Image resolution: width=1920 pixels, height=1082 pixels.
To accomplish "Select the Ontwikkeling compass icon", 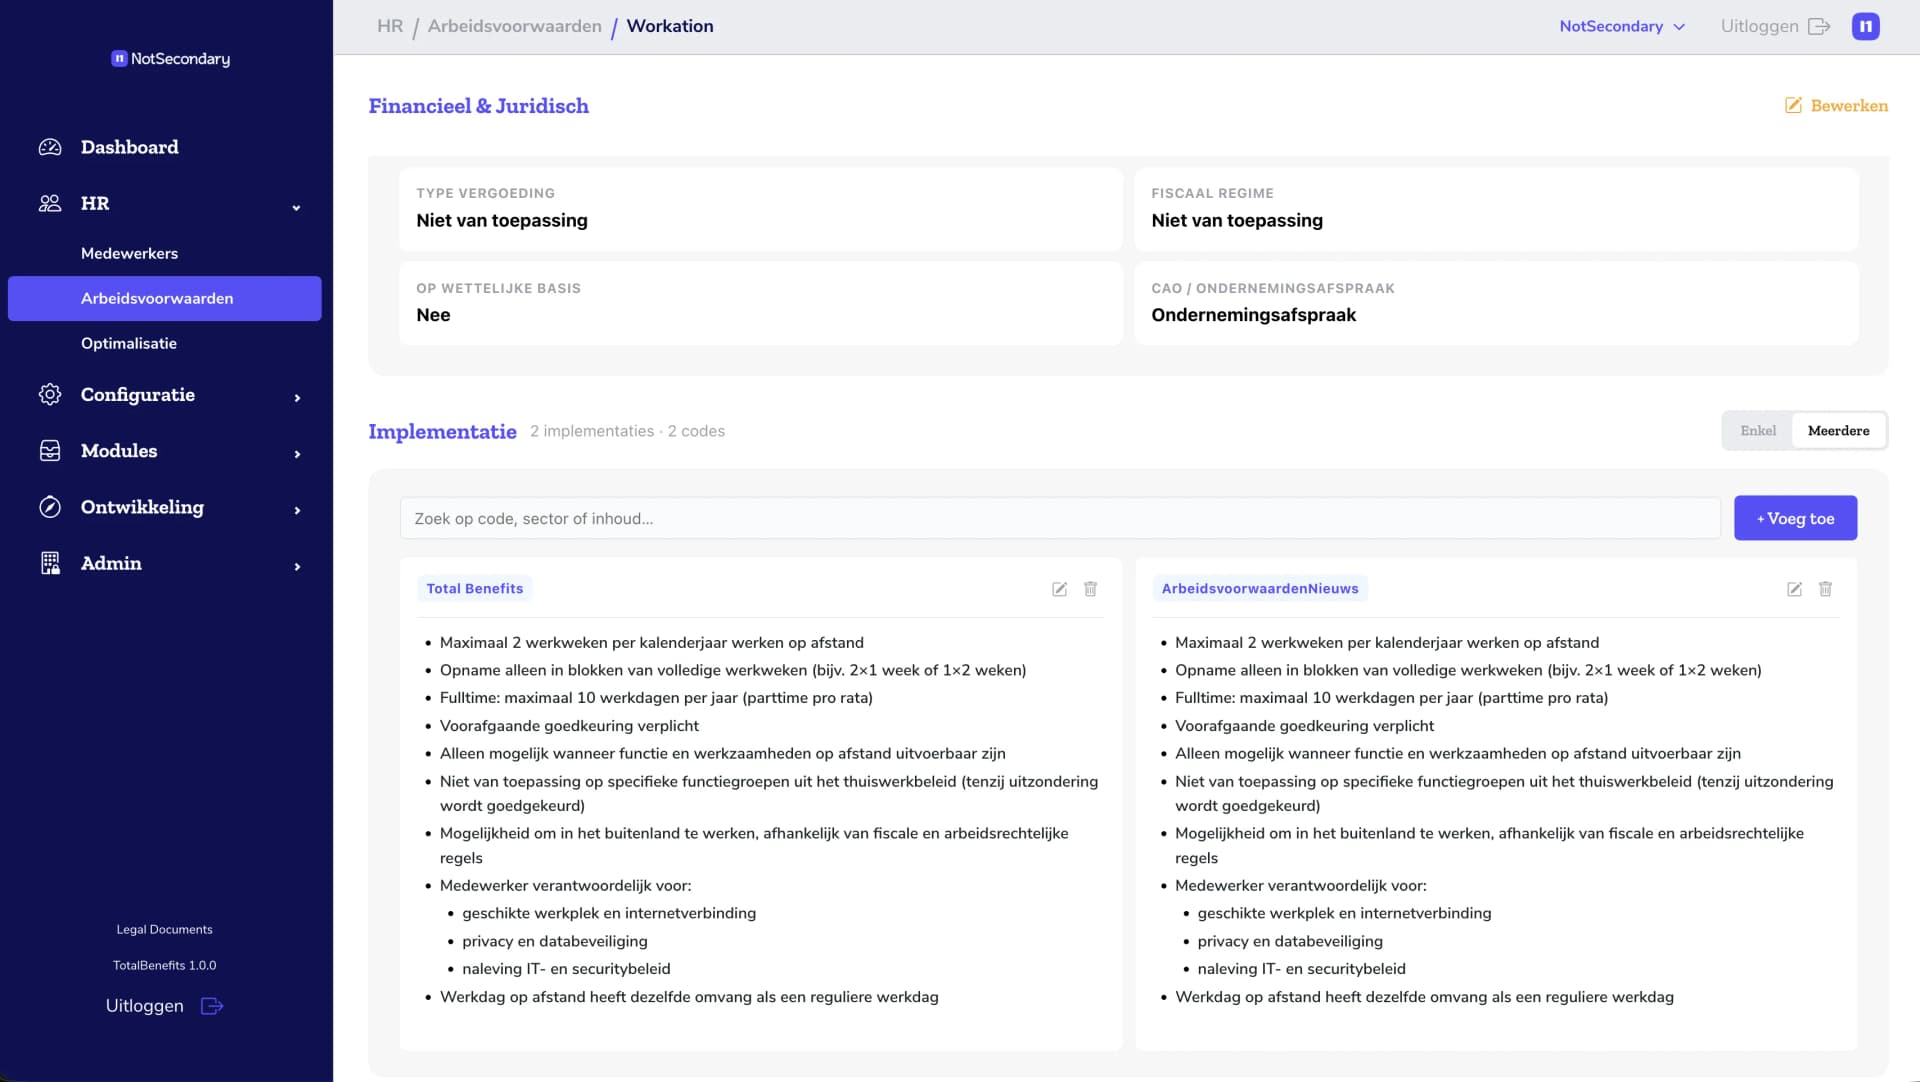I will pos(49,507).
